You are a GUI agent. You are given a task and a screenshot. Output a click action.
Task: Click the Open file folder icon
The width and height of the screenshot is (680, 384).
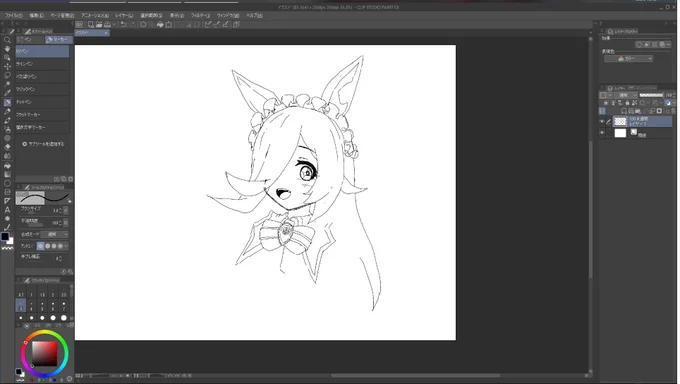99,24
